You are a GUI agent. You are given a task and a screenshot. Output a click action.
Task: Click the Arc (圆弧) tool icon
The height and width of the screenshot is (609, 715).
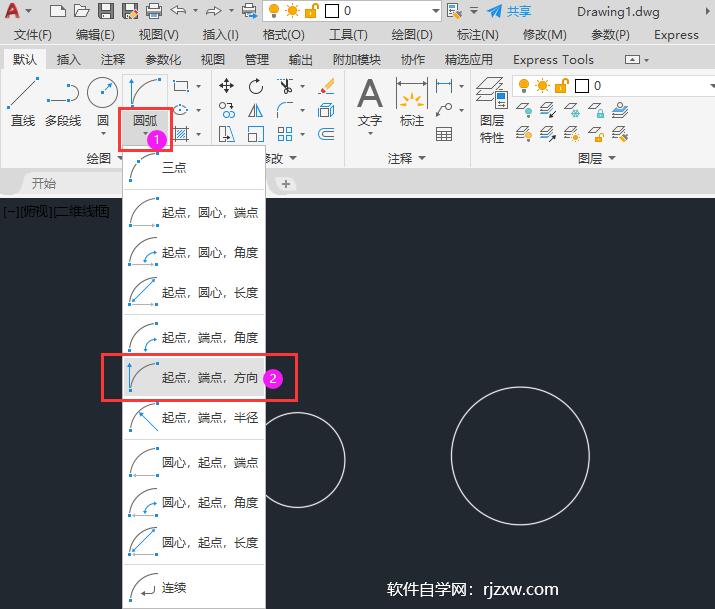[145, 92]
